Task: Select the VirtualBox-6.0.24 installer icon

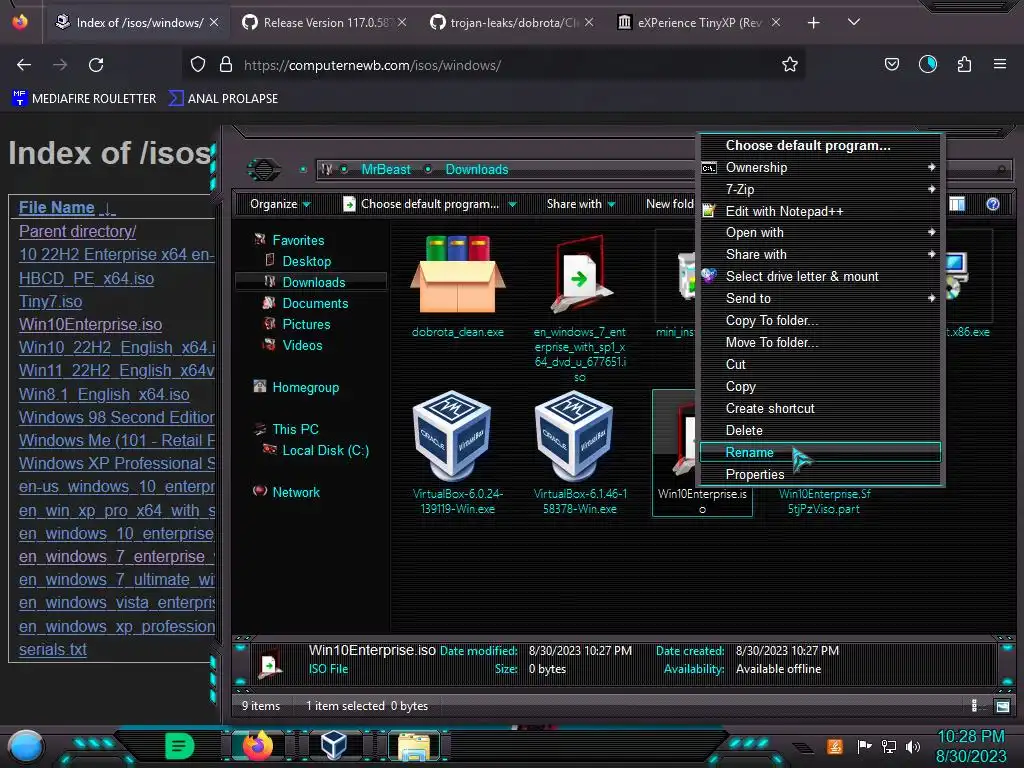Action: pyautogui.click(x=452, y=436)
